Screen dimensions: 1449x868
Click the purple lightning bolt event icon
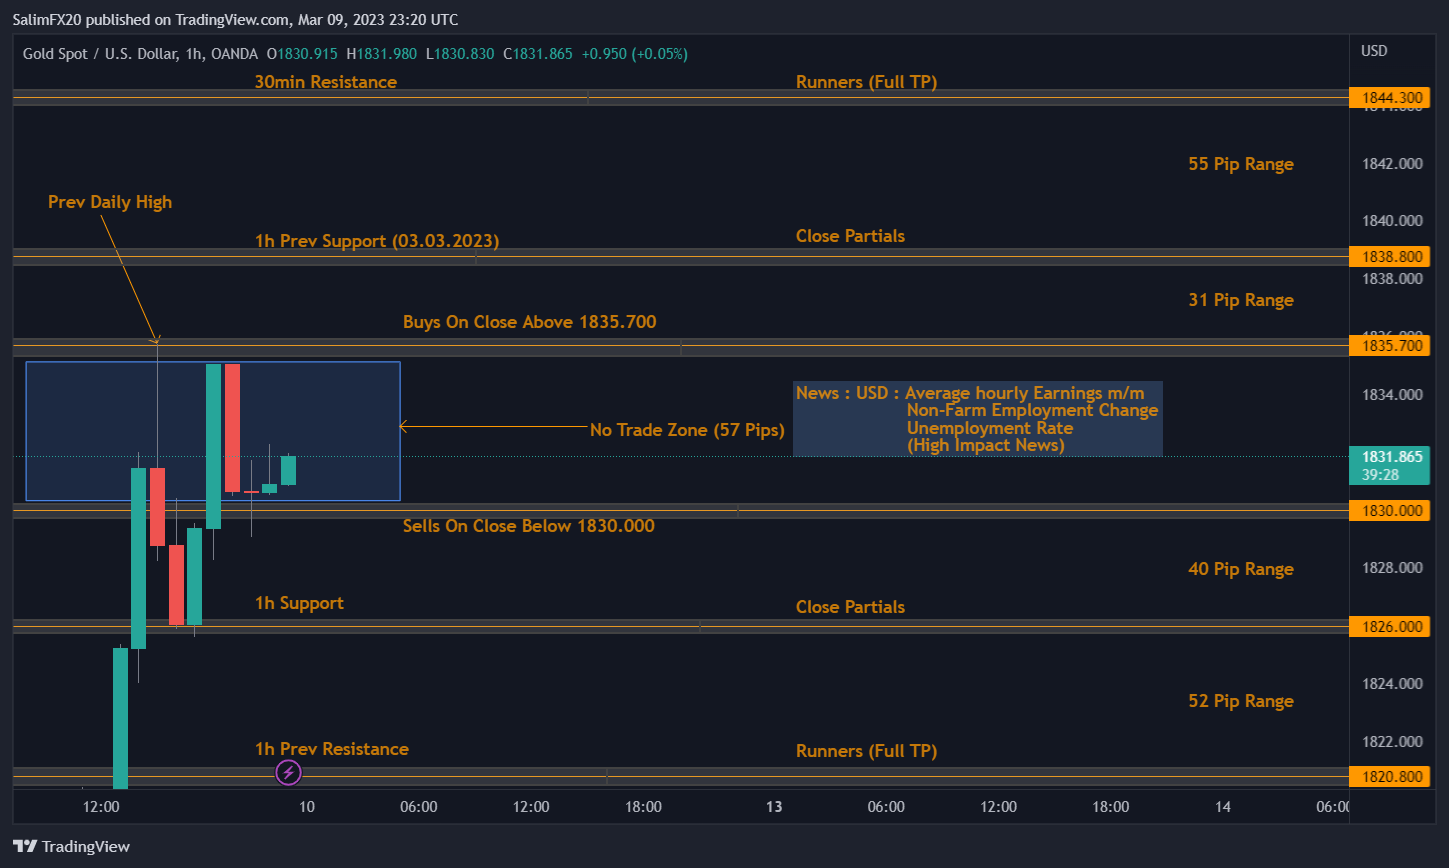point(288,772)
